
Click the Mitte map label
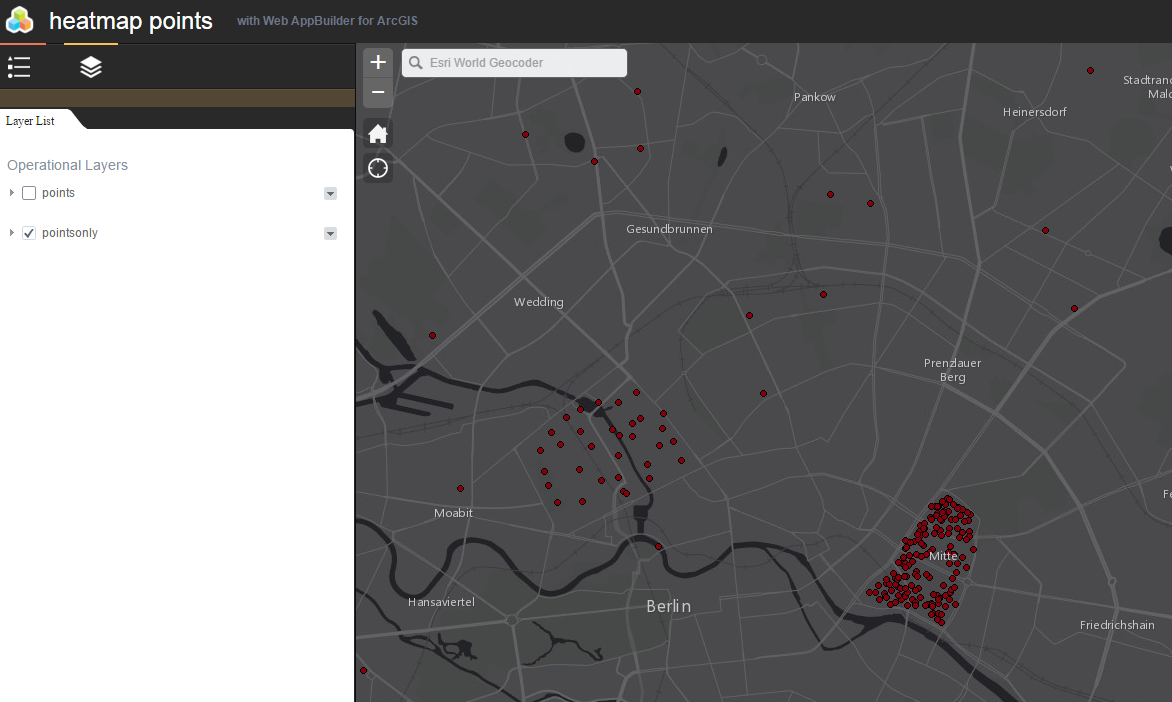(943, 556)
